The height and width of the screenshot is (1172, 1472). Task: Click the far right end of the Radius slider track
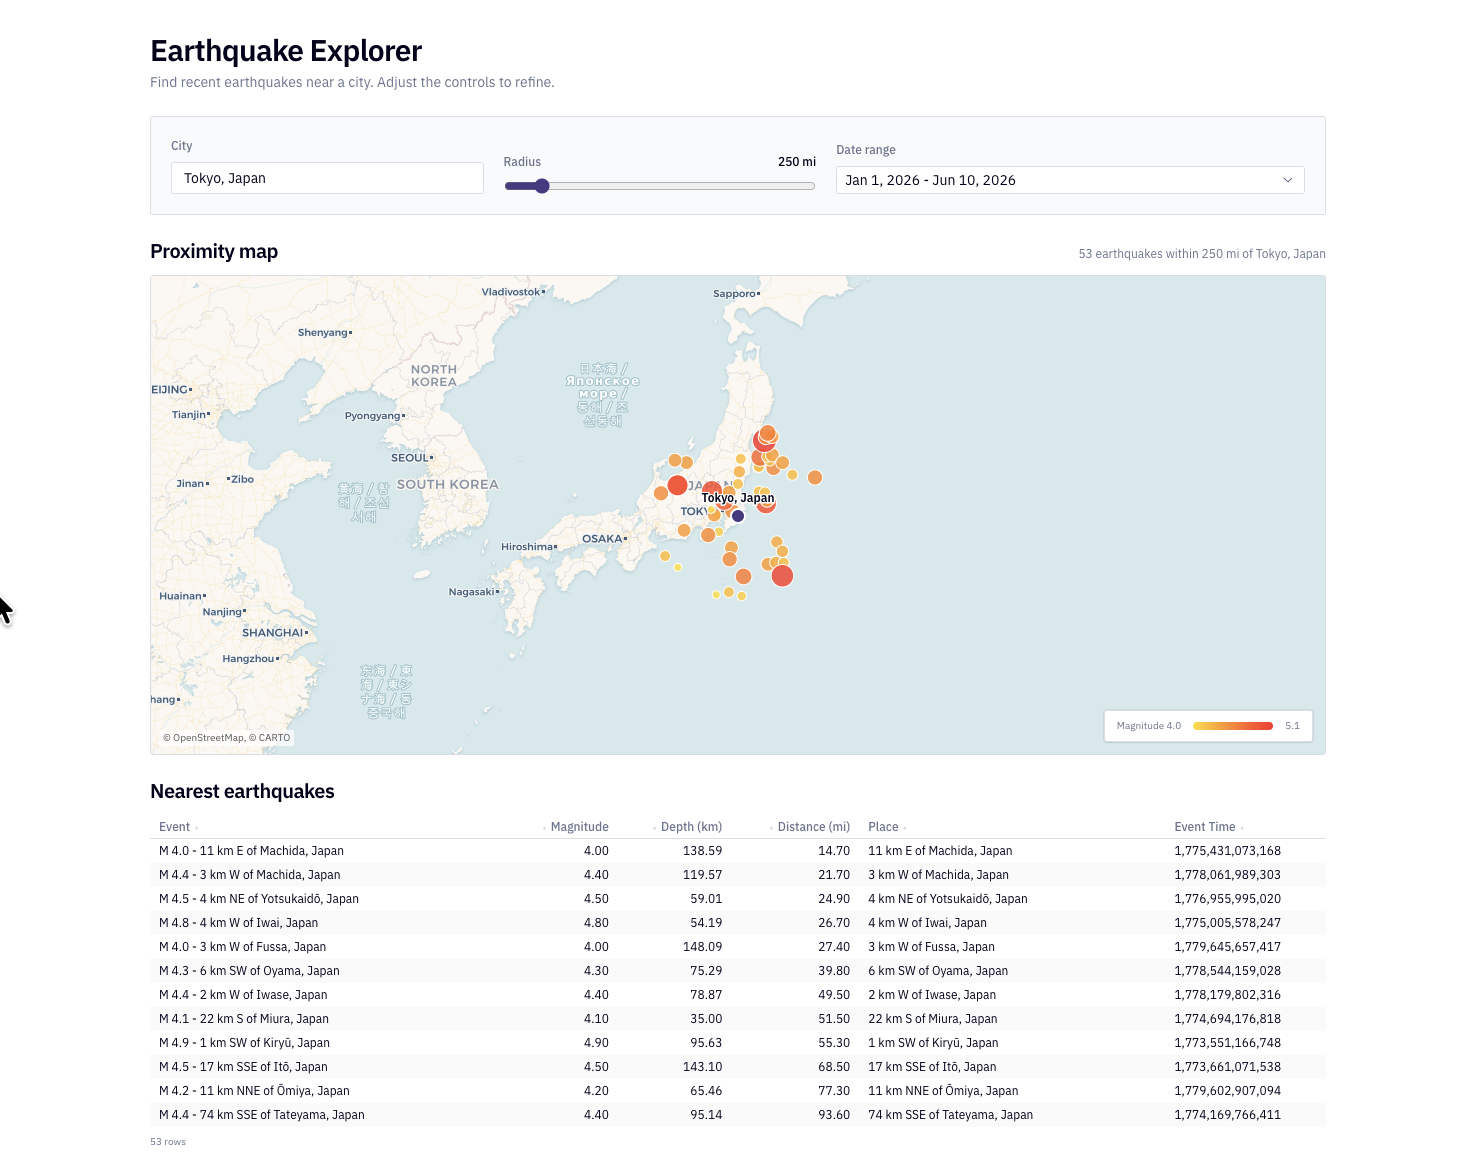pos(813,186)
